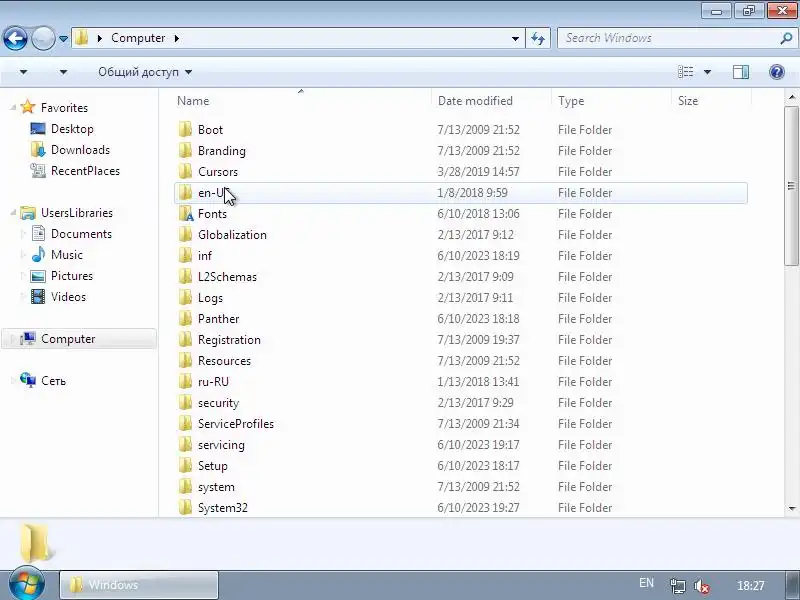The image size is (800, 600).
Task: Click the muted volume tray icon
Action: [x=702, y=586]
